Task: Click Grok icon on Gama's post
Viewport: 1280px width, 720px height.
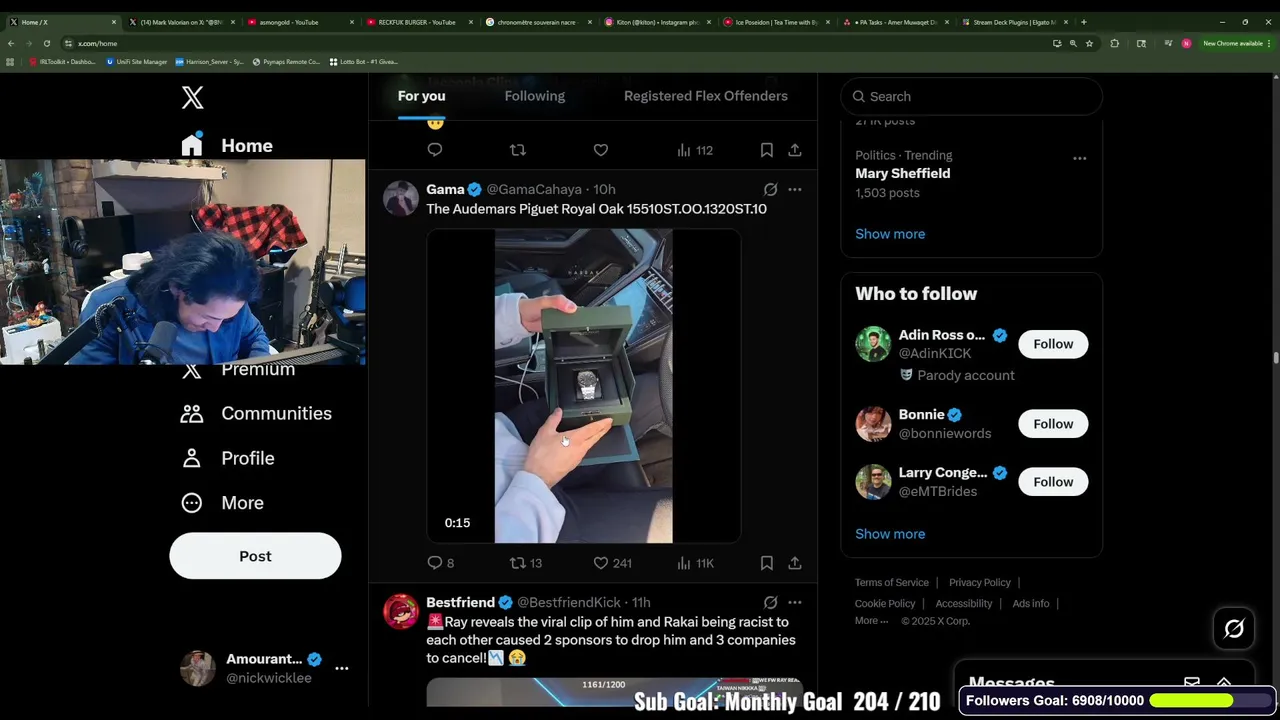Action: 770,189
